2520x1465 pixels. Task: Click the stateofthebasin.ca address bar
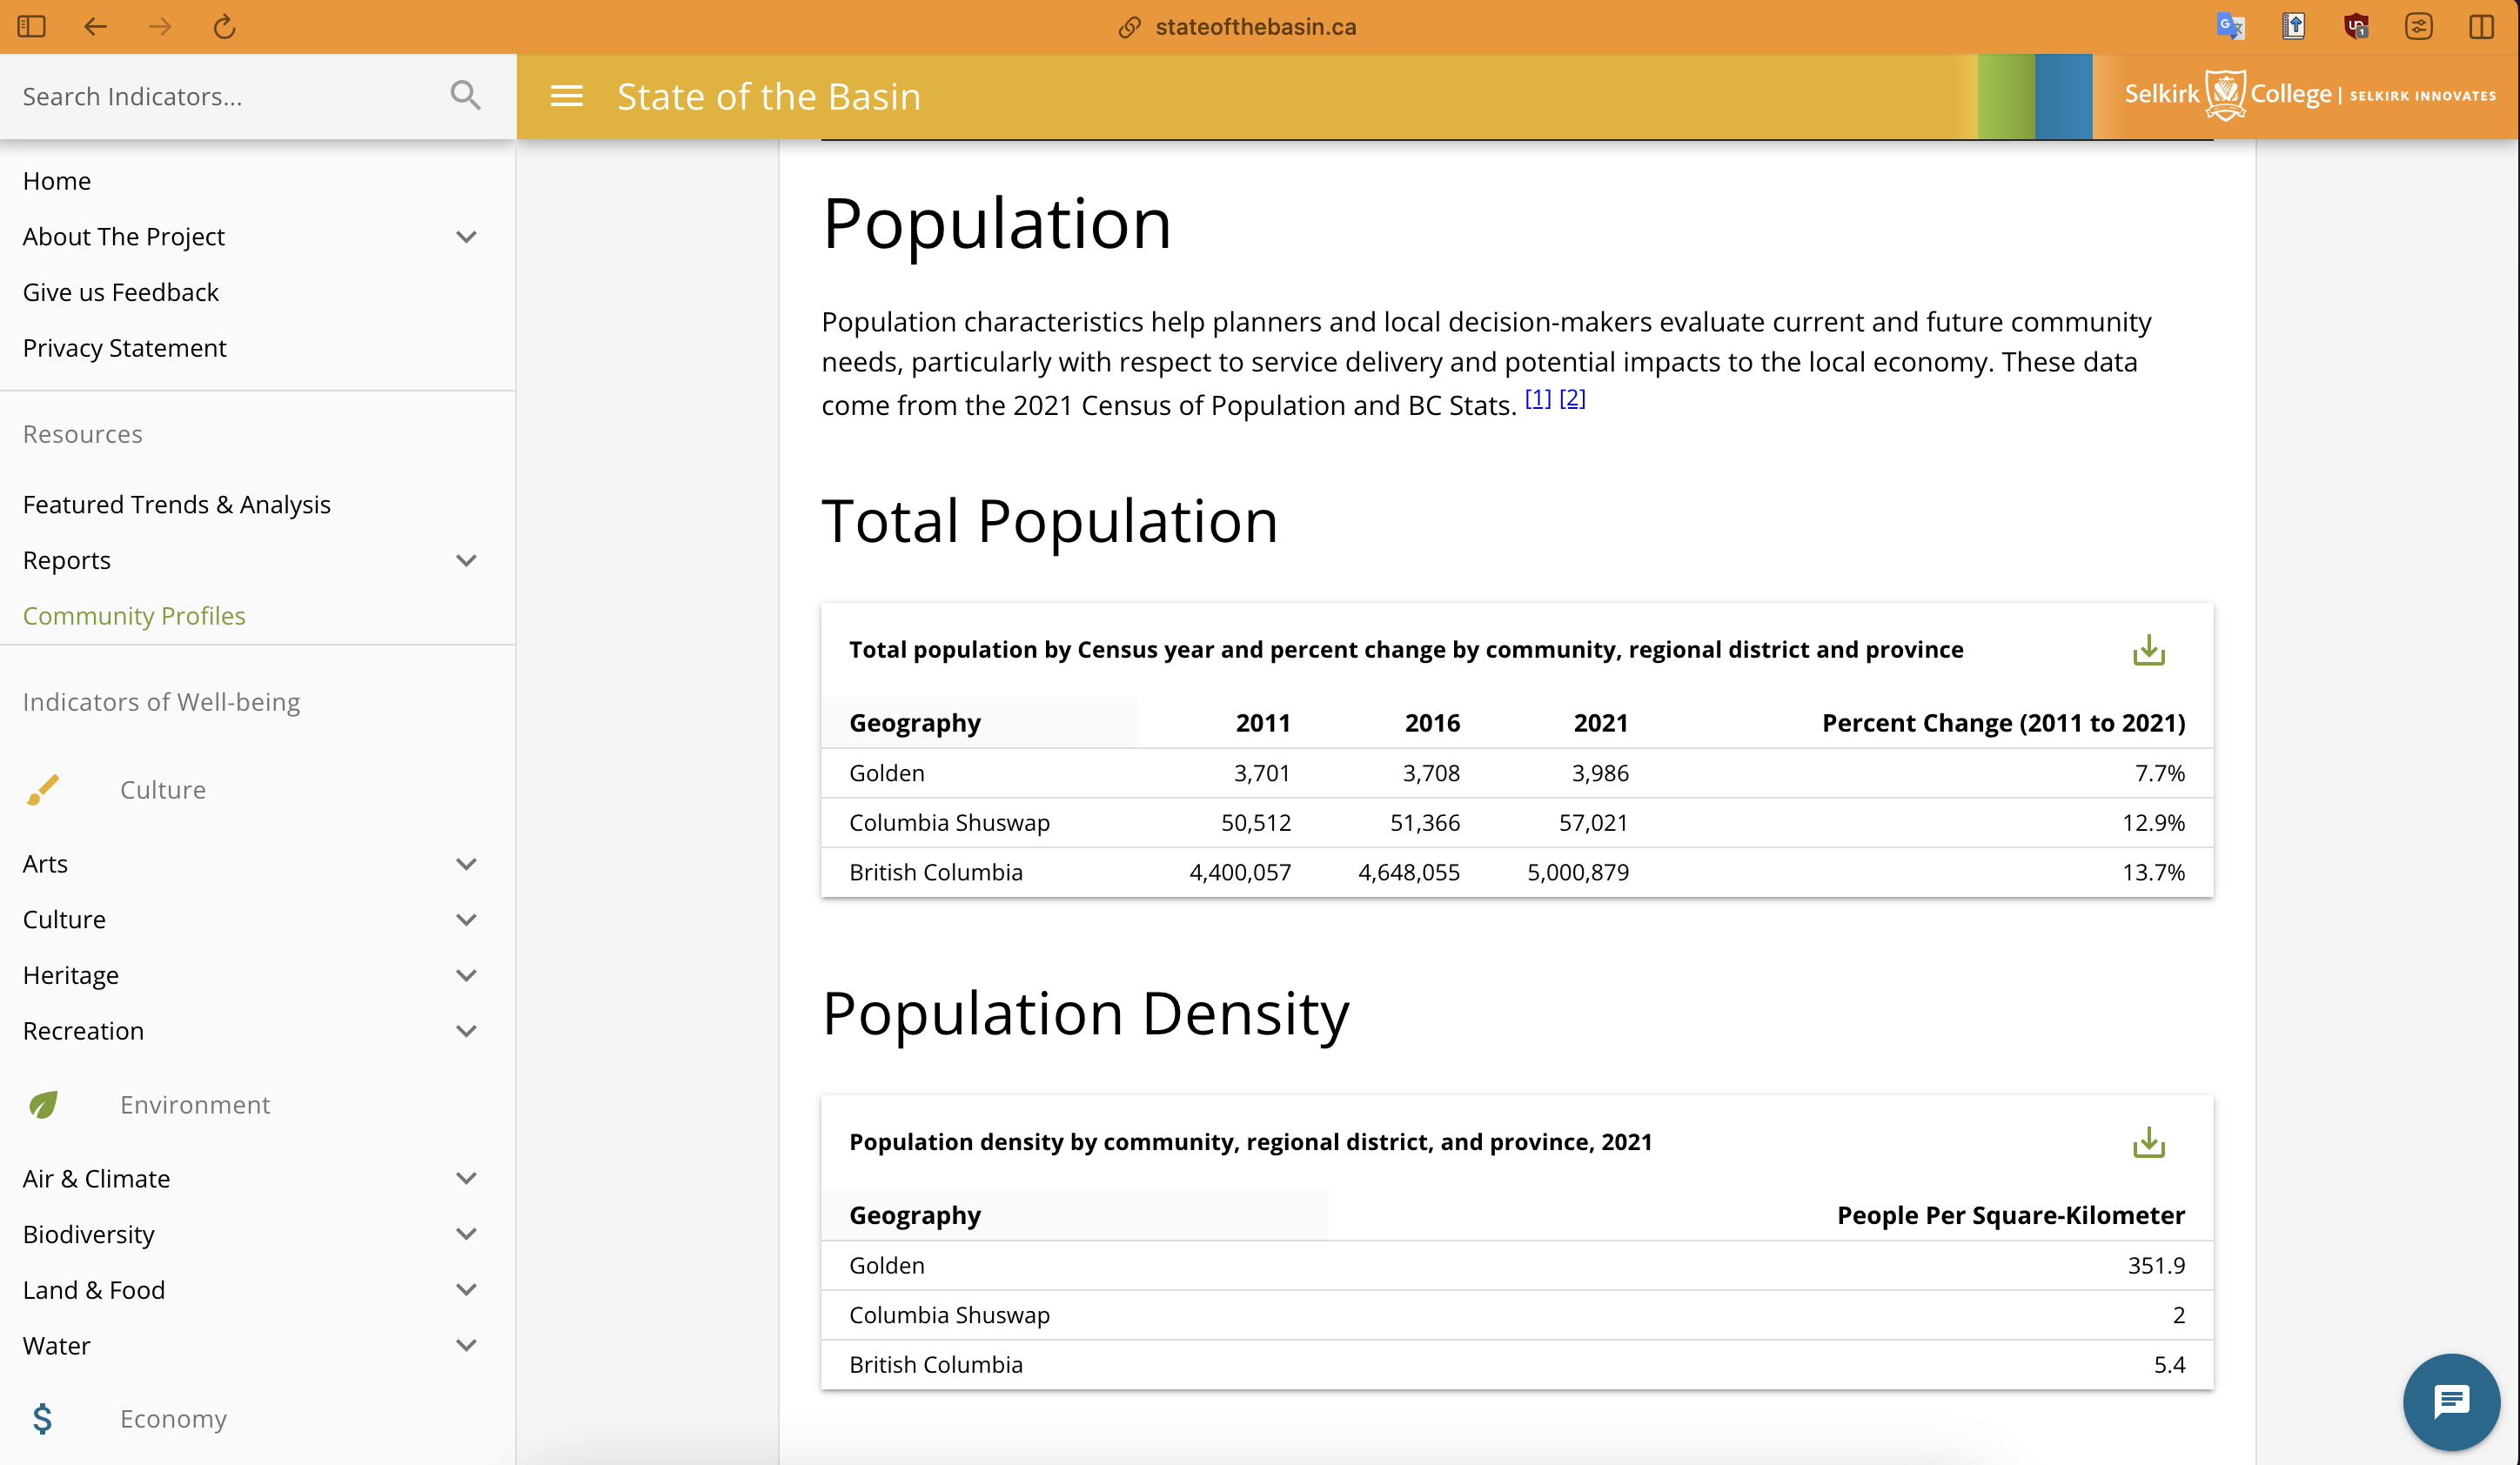pyautogui.click(x=1254, y=27)
